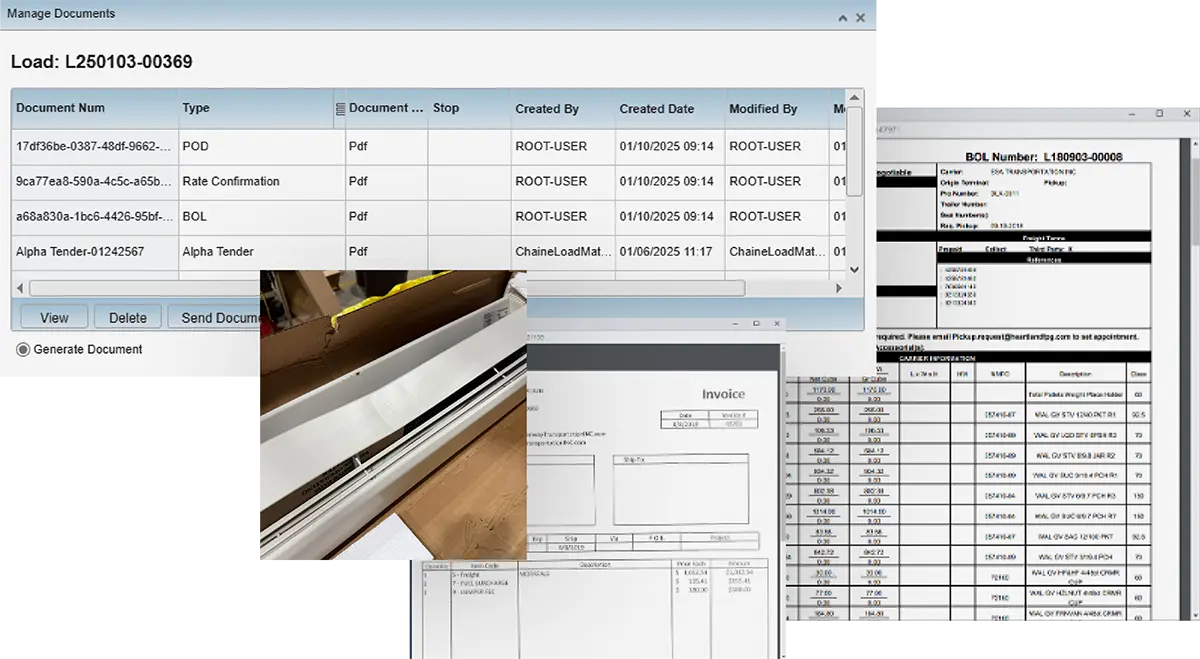
Task: Open the Type column menu icon
Action: point(339,109)
